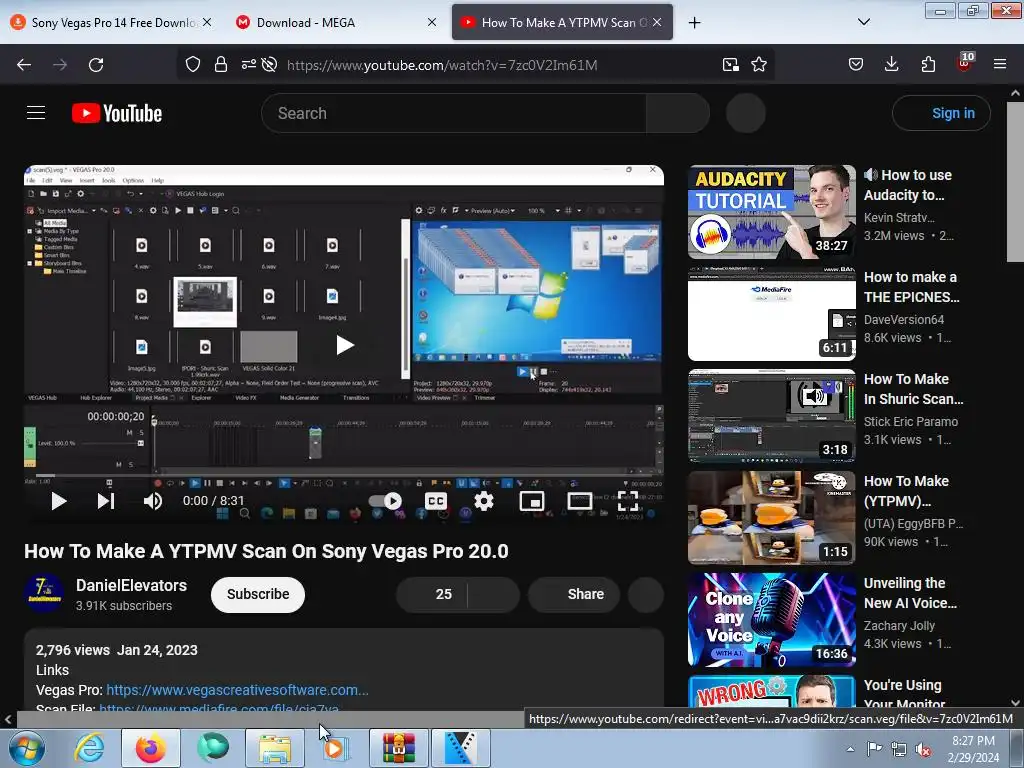
Task: Open Windows Explorer from the taskbar
Action: click(x=275, y=748)
